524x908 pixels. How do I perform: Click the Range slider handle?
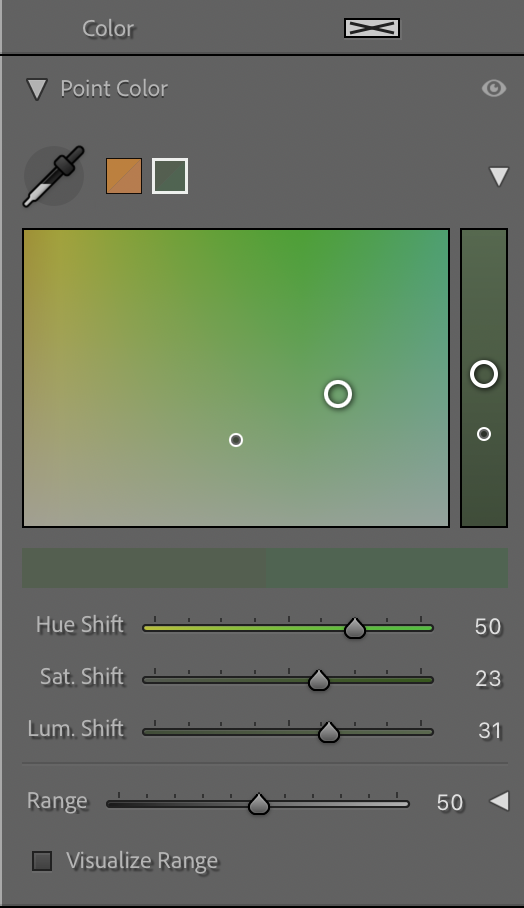[259, 804]
